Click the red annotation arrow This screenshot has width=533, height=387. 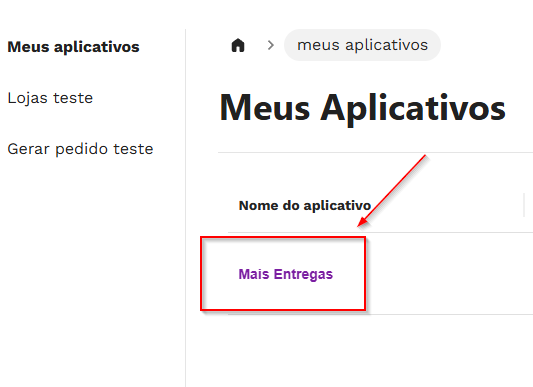392,190
